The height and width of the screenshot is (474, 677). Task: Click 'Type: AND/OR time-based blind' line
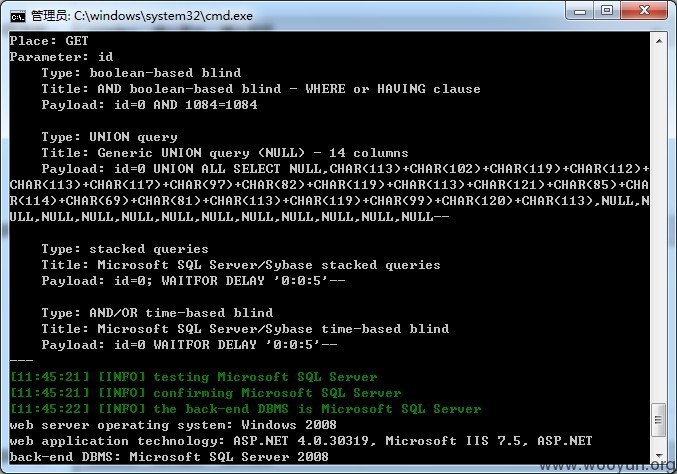(x=157, y=313)
